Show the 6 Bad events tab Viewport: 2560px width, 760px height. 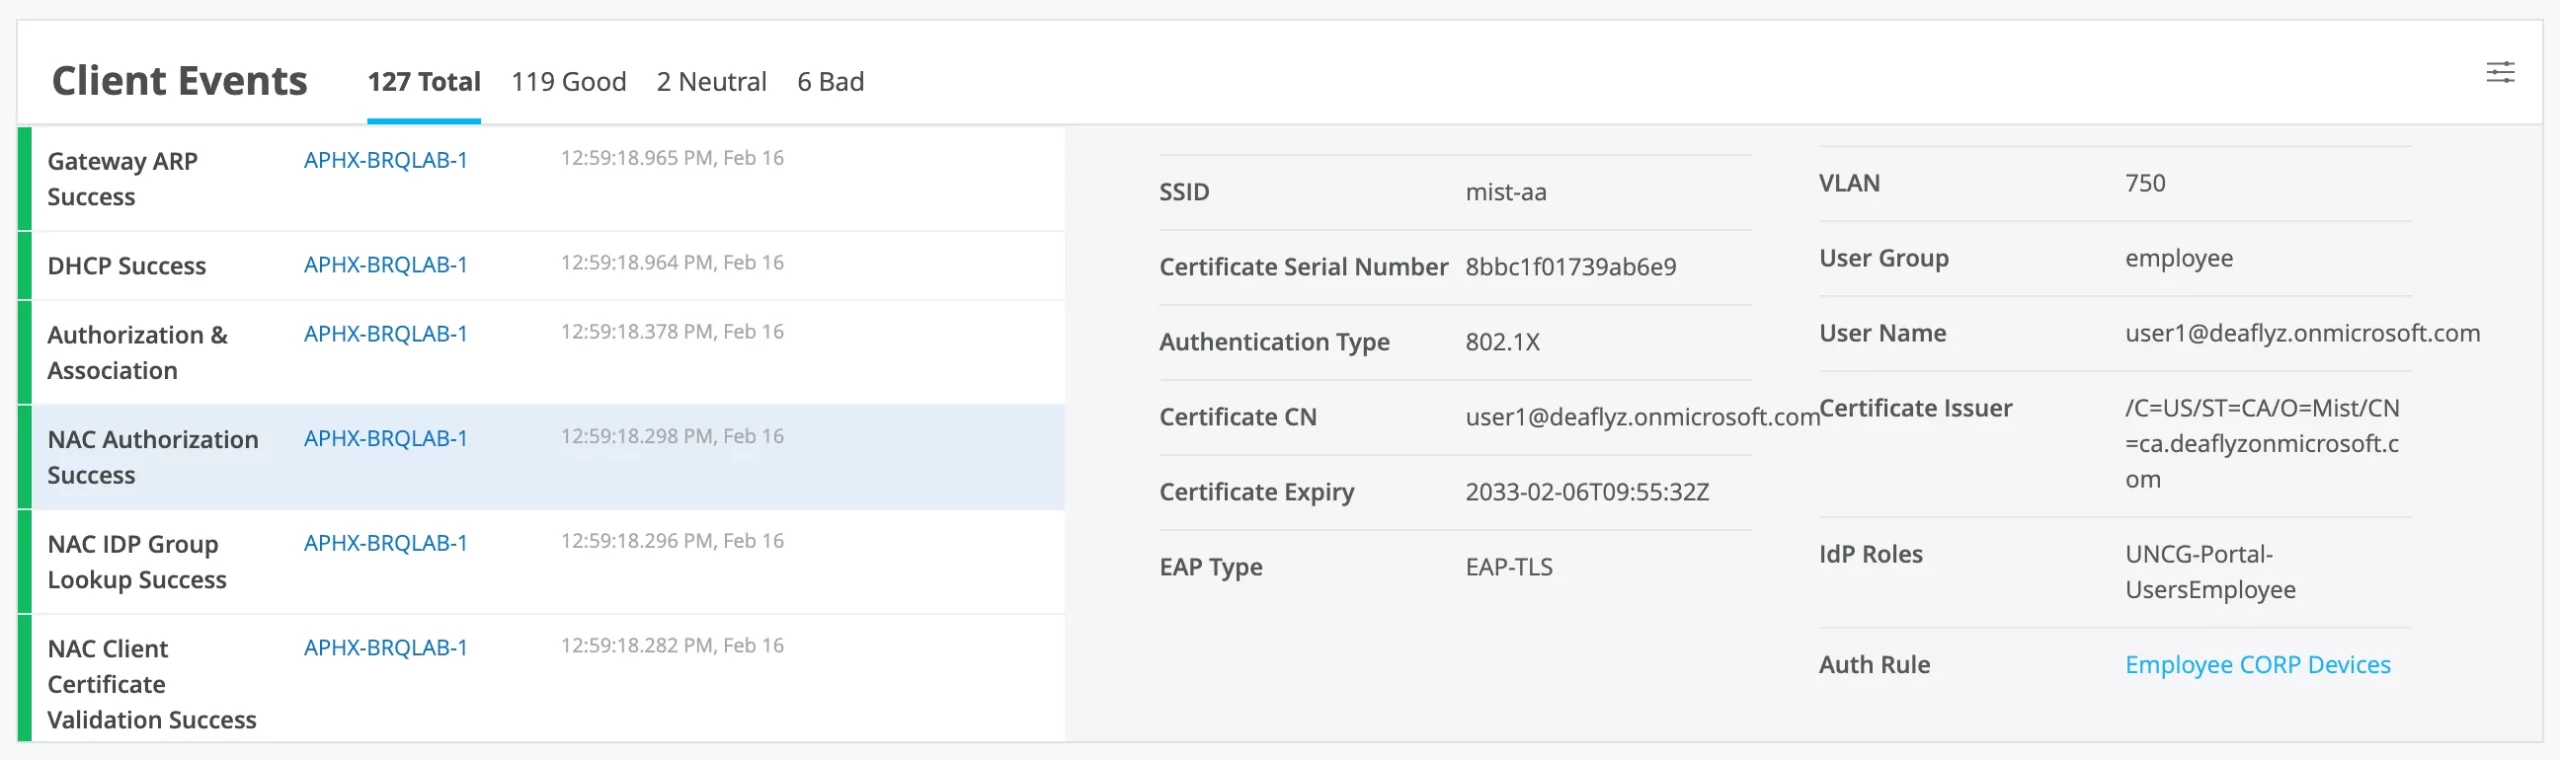coord(830,82)
